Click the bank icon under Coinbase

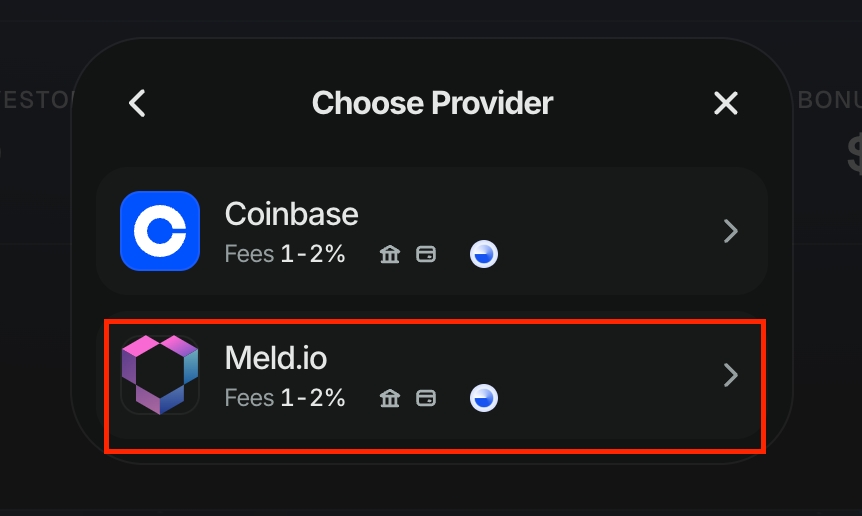coord(390,255)
